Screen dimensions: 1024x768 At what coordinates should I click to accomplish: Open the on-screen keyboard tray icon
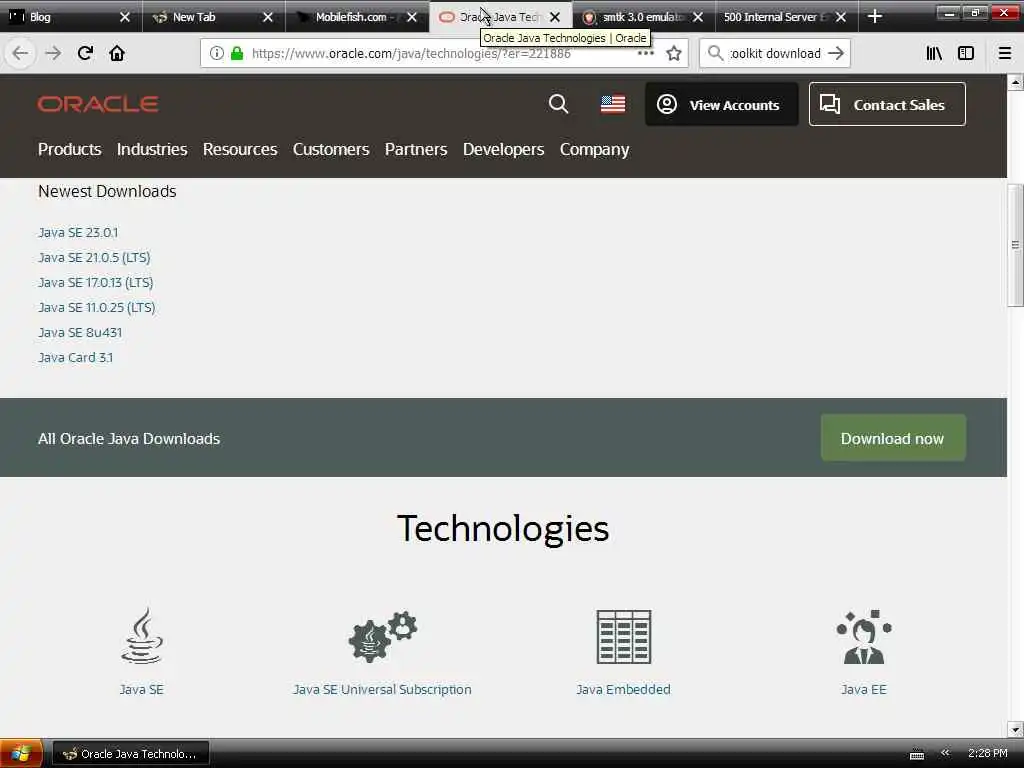[x=917, y=754]
